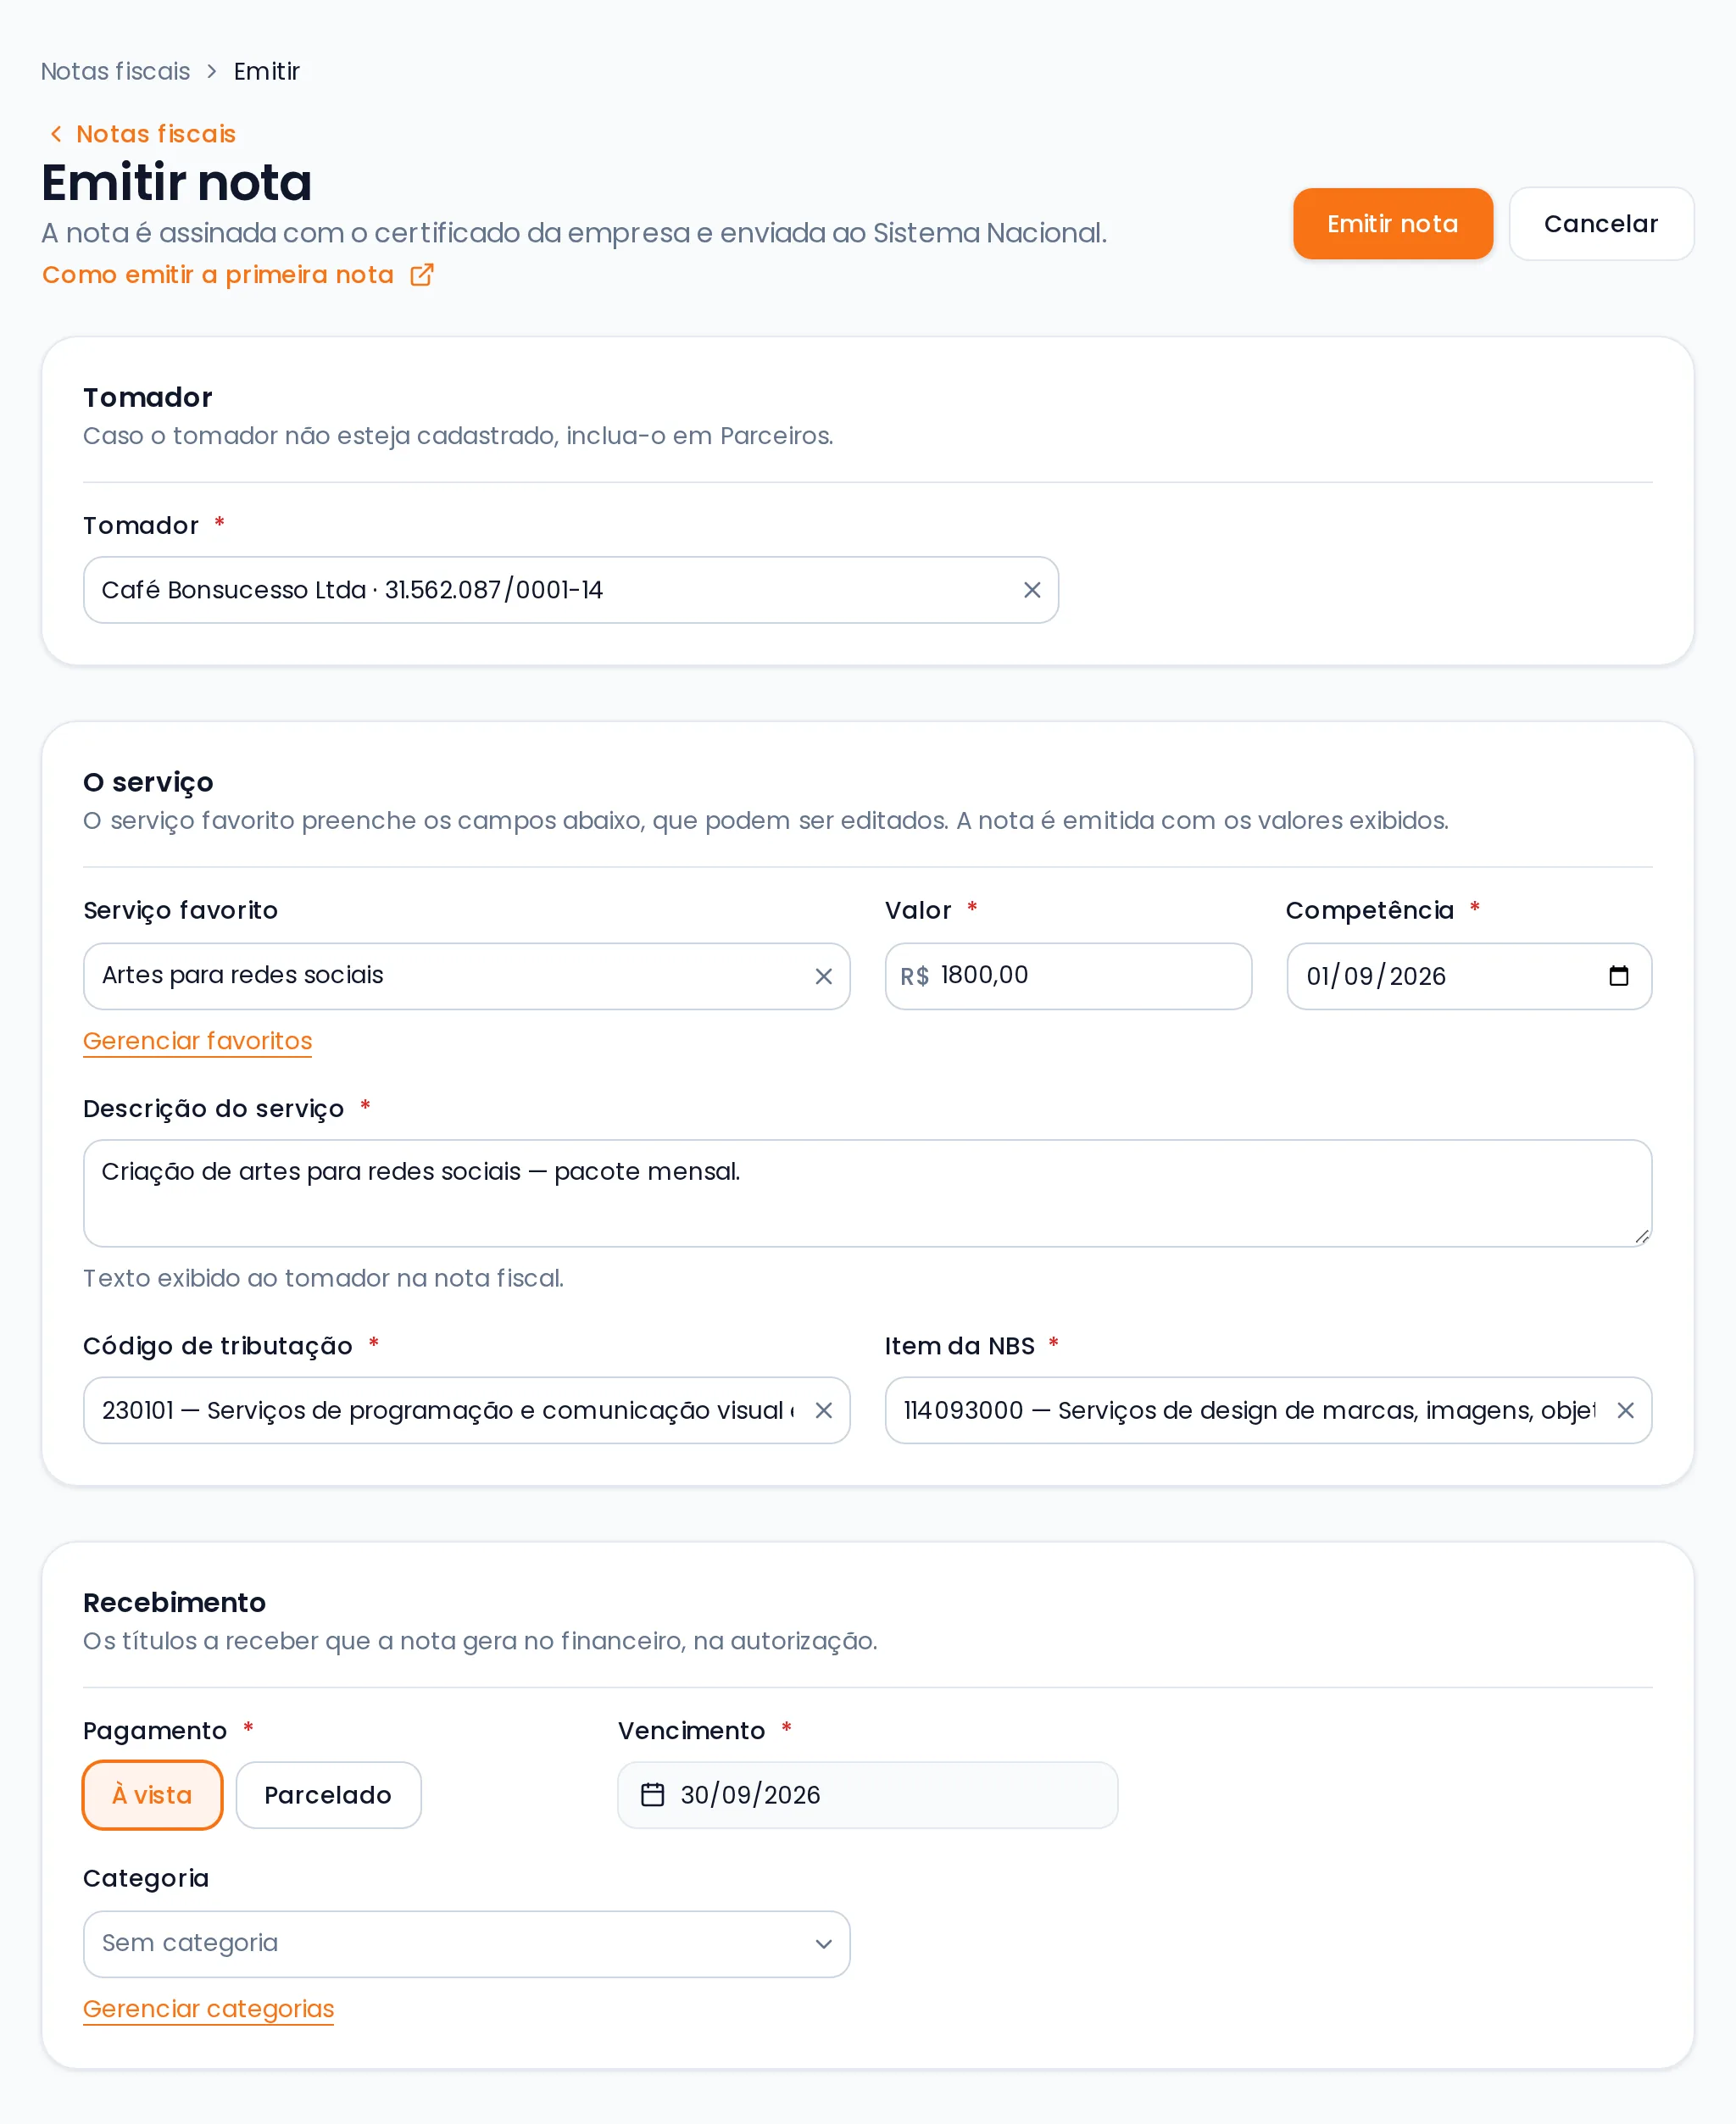Click the Valor input field
The width and height of the screenshot is (1736, 2124).
pos(1068,976)
